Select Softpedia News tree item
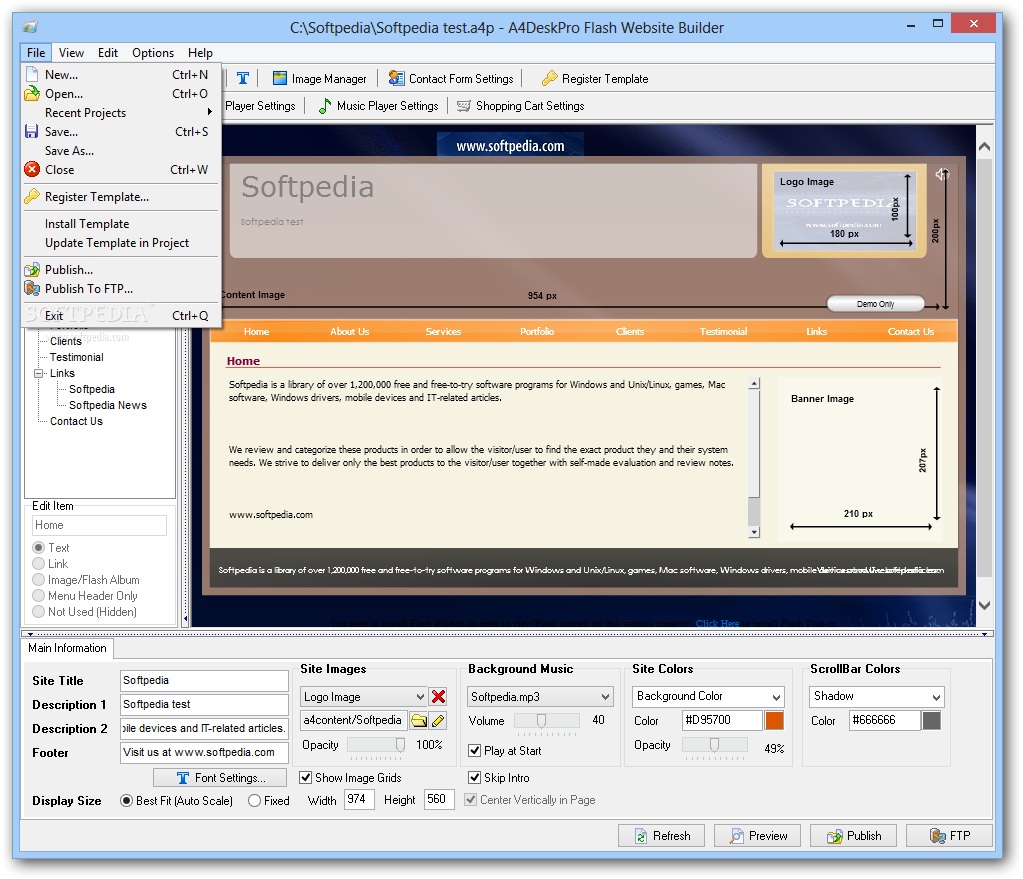Screen dimensions: 1023x879 pyautogui.click(x=108, y=405)
